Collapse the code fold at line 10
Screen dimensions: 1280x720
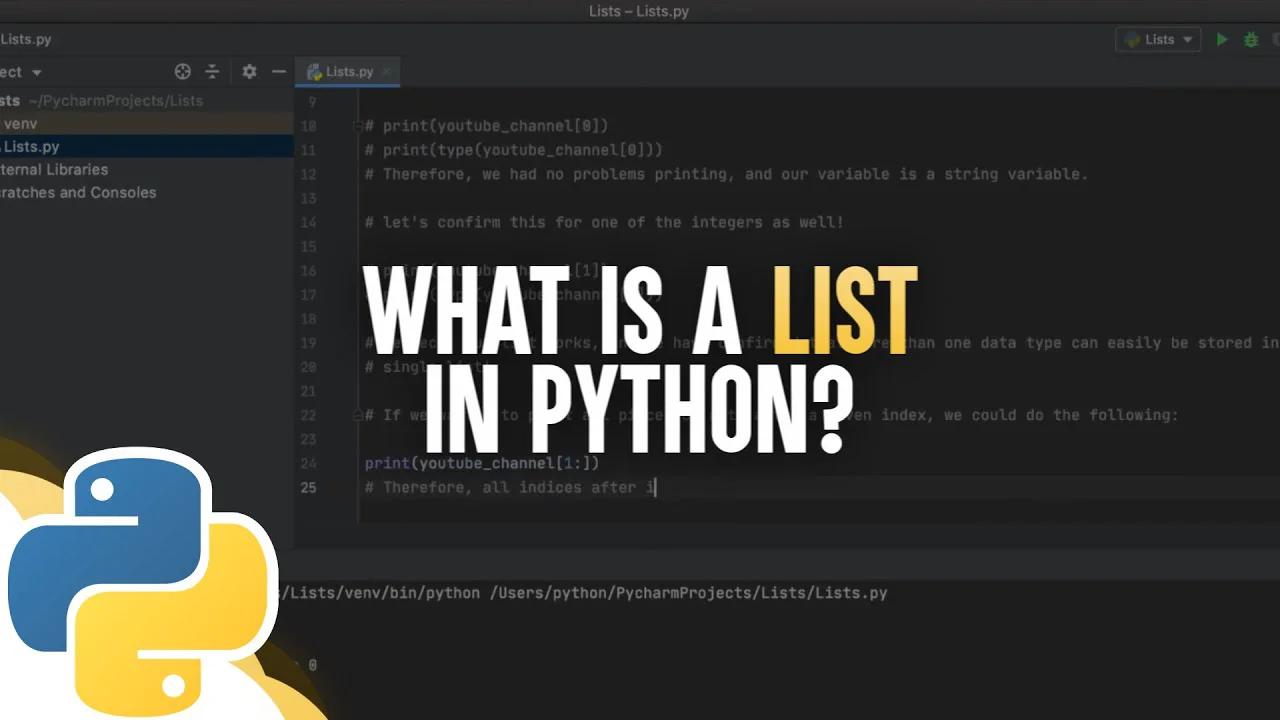tap(356, 125)
